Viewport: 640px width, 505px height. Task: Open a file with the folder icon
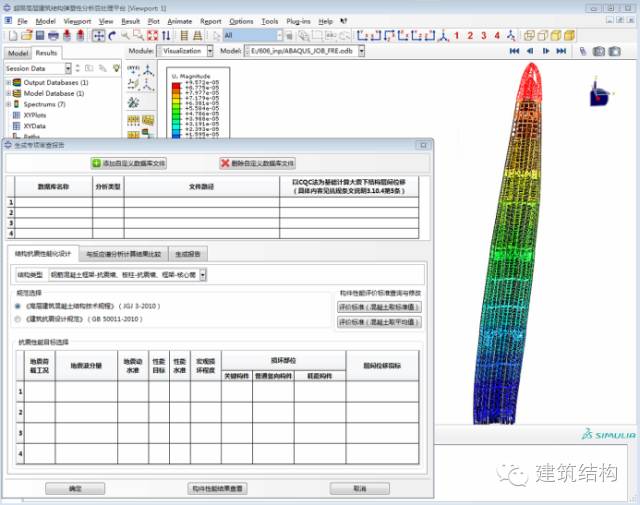click(27, 36)
